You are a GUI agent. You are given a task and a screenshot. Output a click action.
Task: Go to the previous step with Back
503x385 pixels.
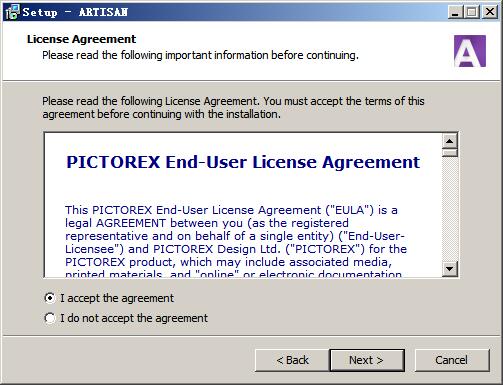[x=292, y=360]
